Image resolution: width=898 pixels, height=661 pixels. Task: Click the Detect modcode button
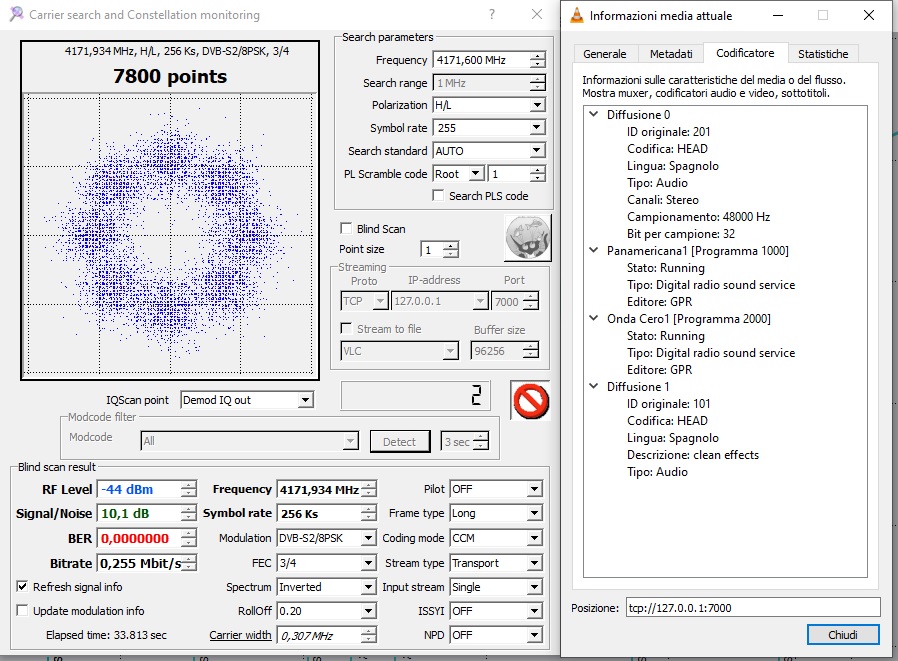[399, 442]
